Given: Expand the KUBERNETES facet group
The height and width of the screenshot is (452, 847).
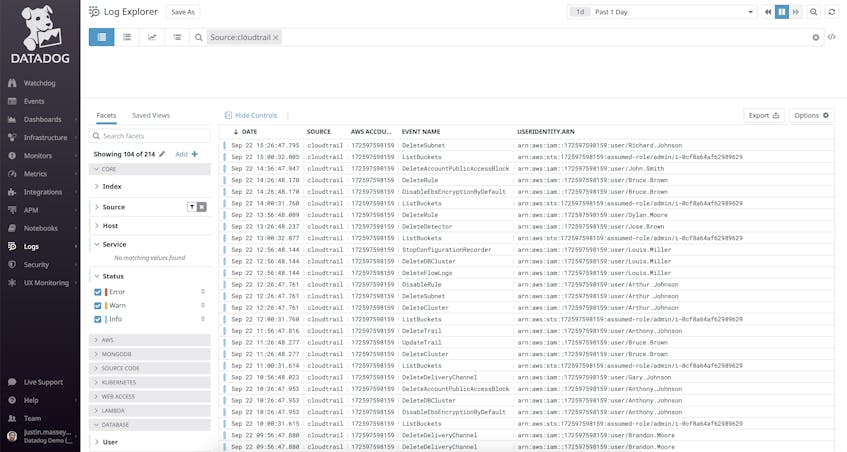Looking at the screenshot, I should click(x=150, y=382).
